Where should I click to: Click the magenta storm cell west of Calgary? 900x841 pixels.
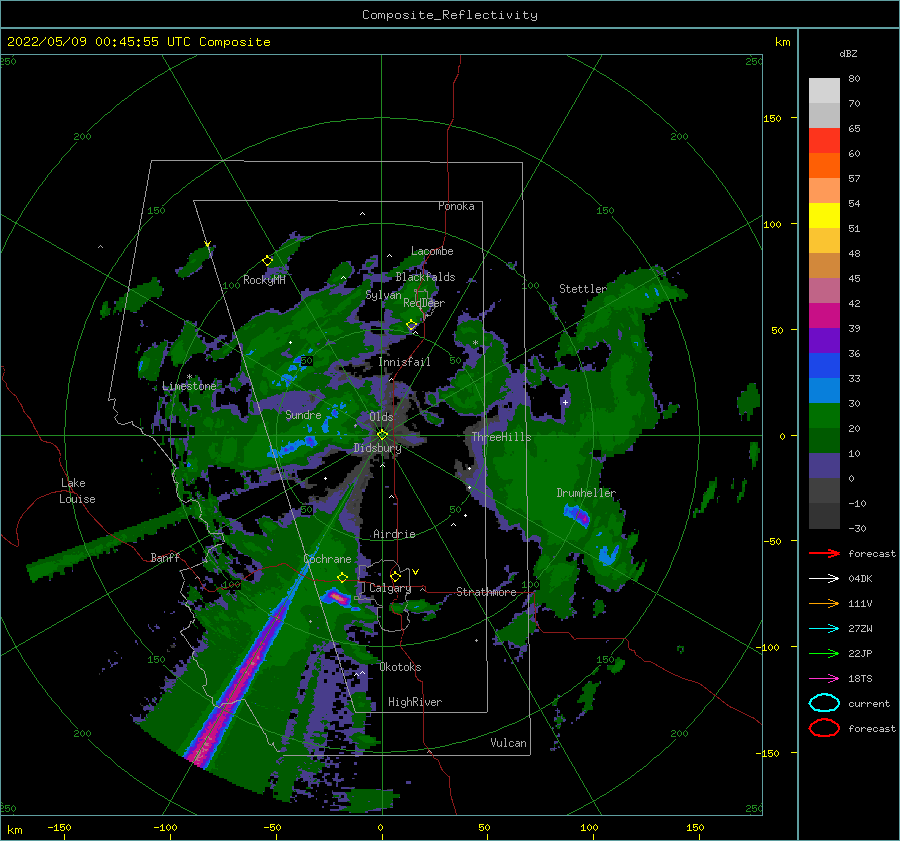coord(337,598)
